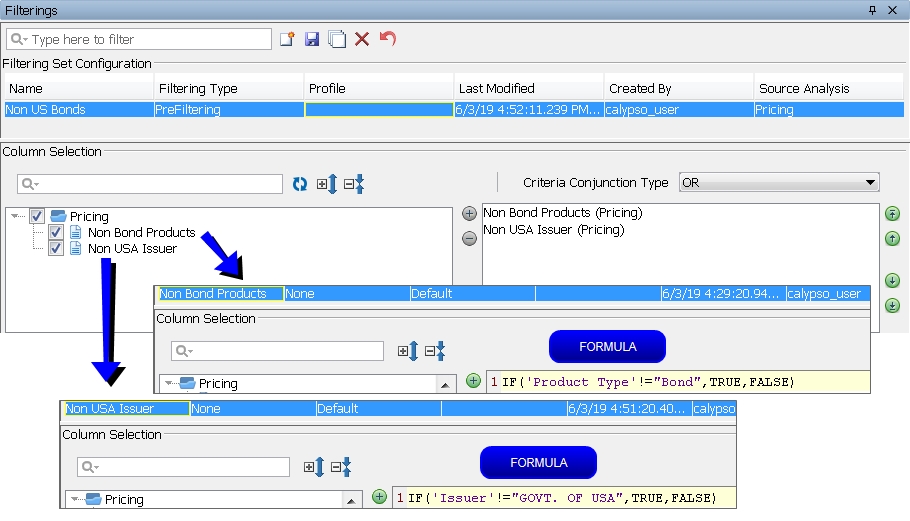Close the Filterings panel
This screenshot has height=521, width=910.
893,10
